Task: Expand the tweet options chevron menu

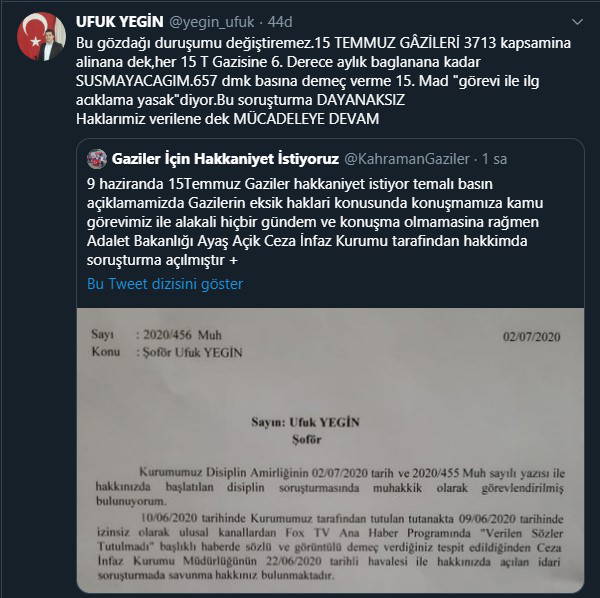Action: 577,22
